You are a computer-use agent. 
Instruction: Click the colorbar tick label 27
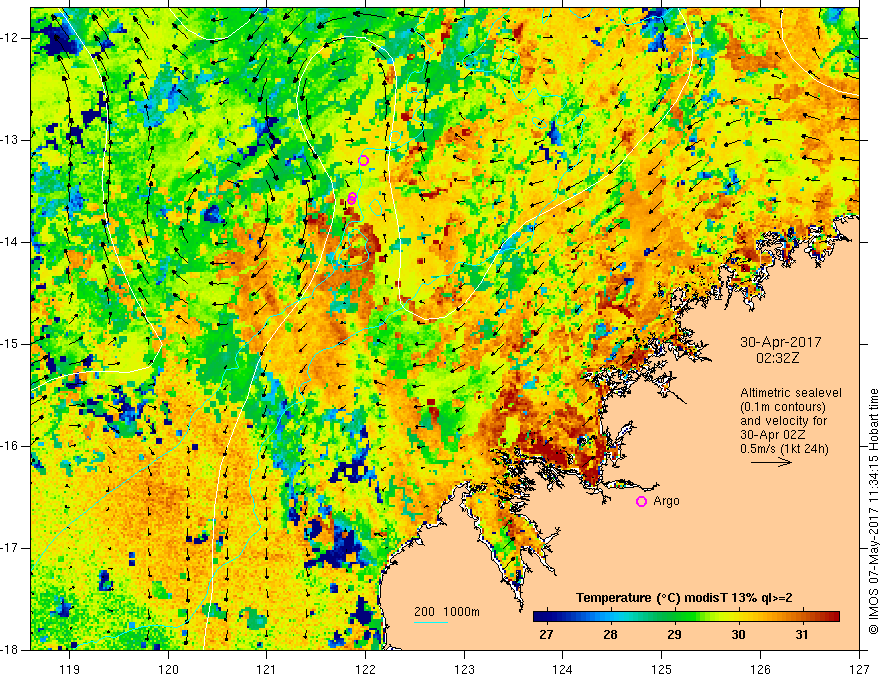[x=546, y=635]
